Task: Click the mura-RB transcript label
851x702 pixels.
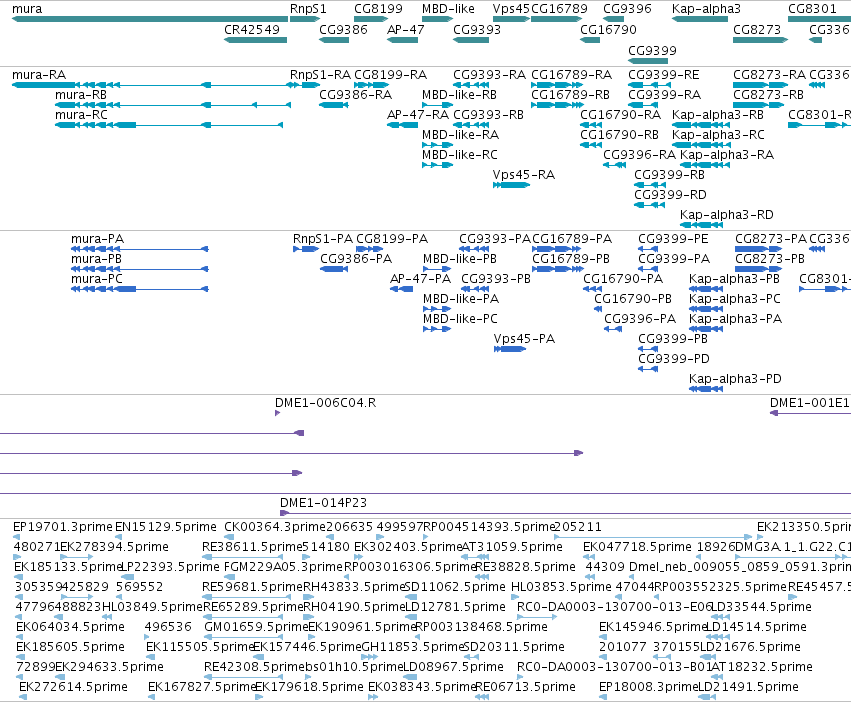Action: tap(81, 94)
